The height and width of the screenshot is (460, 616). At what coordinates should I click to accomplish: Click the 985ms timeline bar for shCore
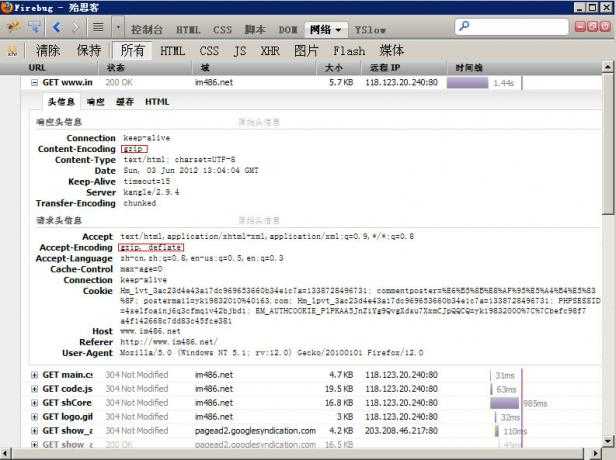504,403
